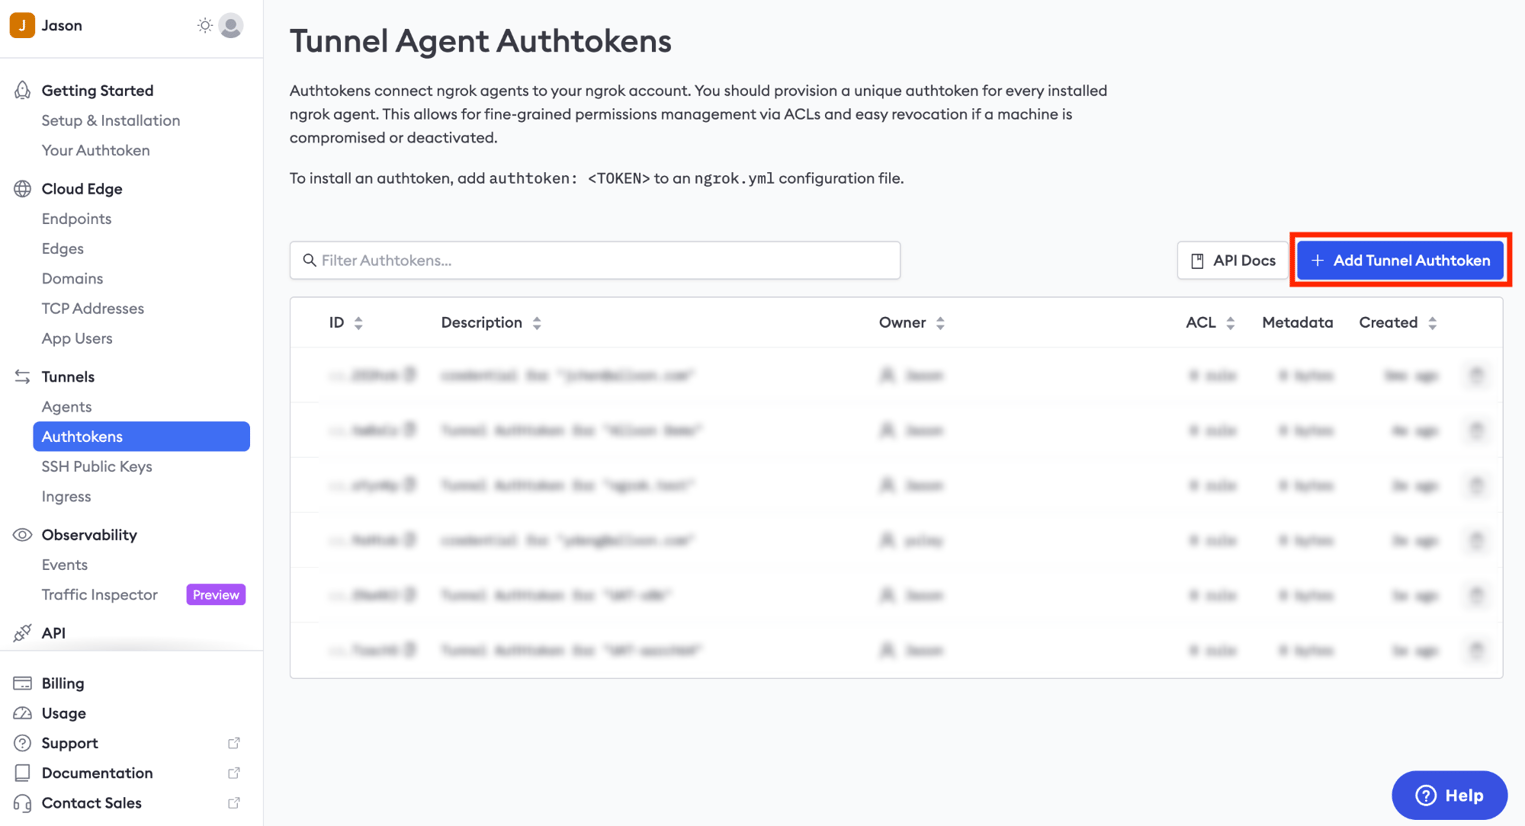1525x826 pixels.
Task: Open the Cloud Edge globe icon section
Action: pos(21,188)
